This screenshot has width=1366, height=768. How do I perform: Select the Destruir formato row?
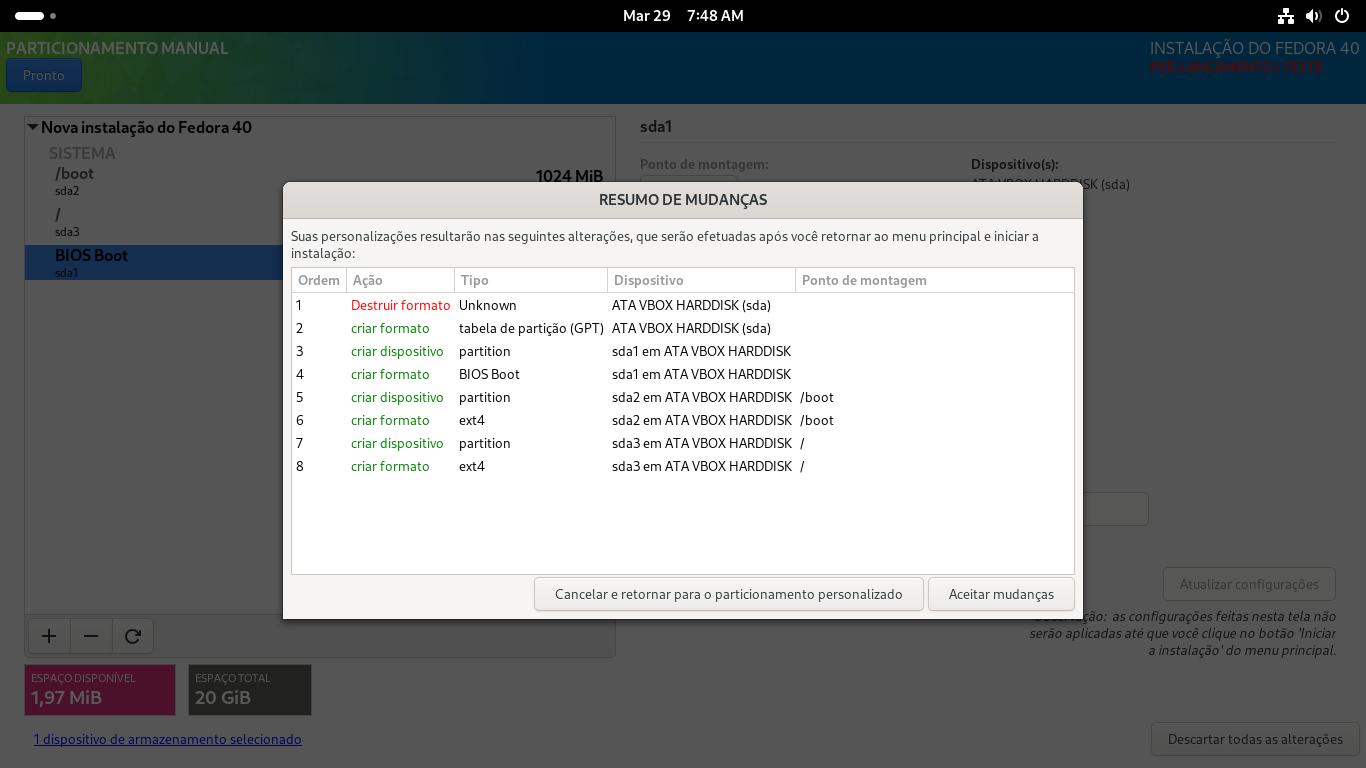(683, 305)
